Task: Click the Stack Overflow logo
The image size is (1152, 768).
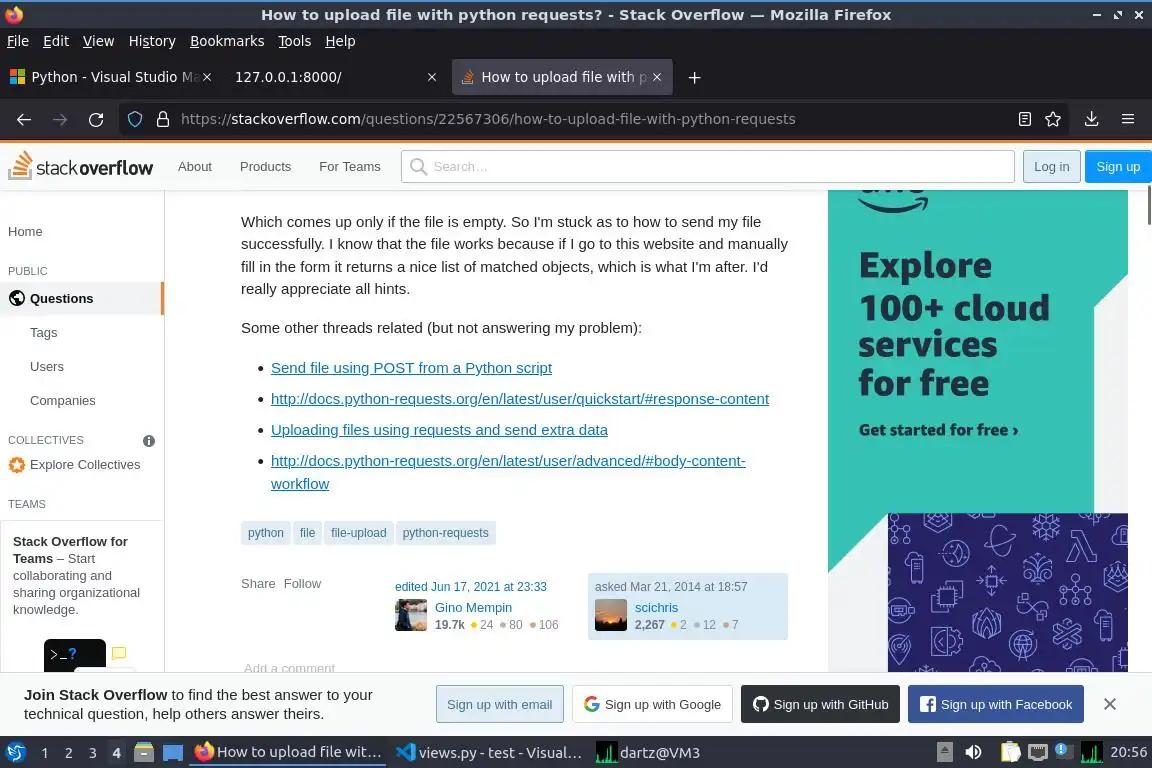Action: [81, 166]
